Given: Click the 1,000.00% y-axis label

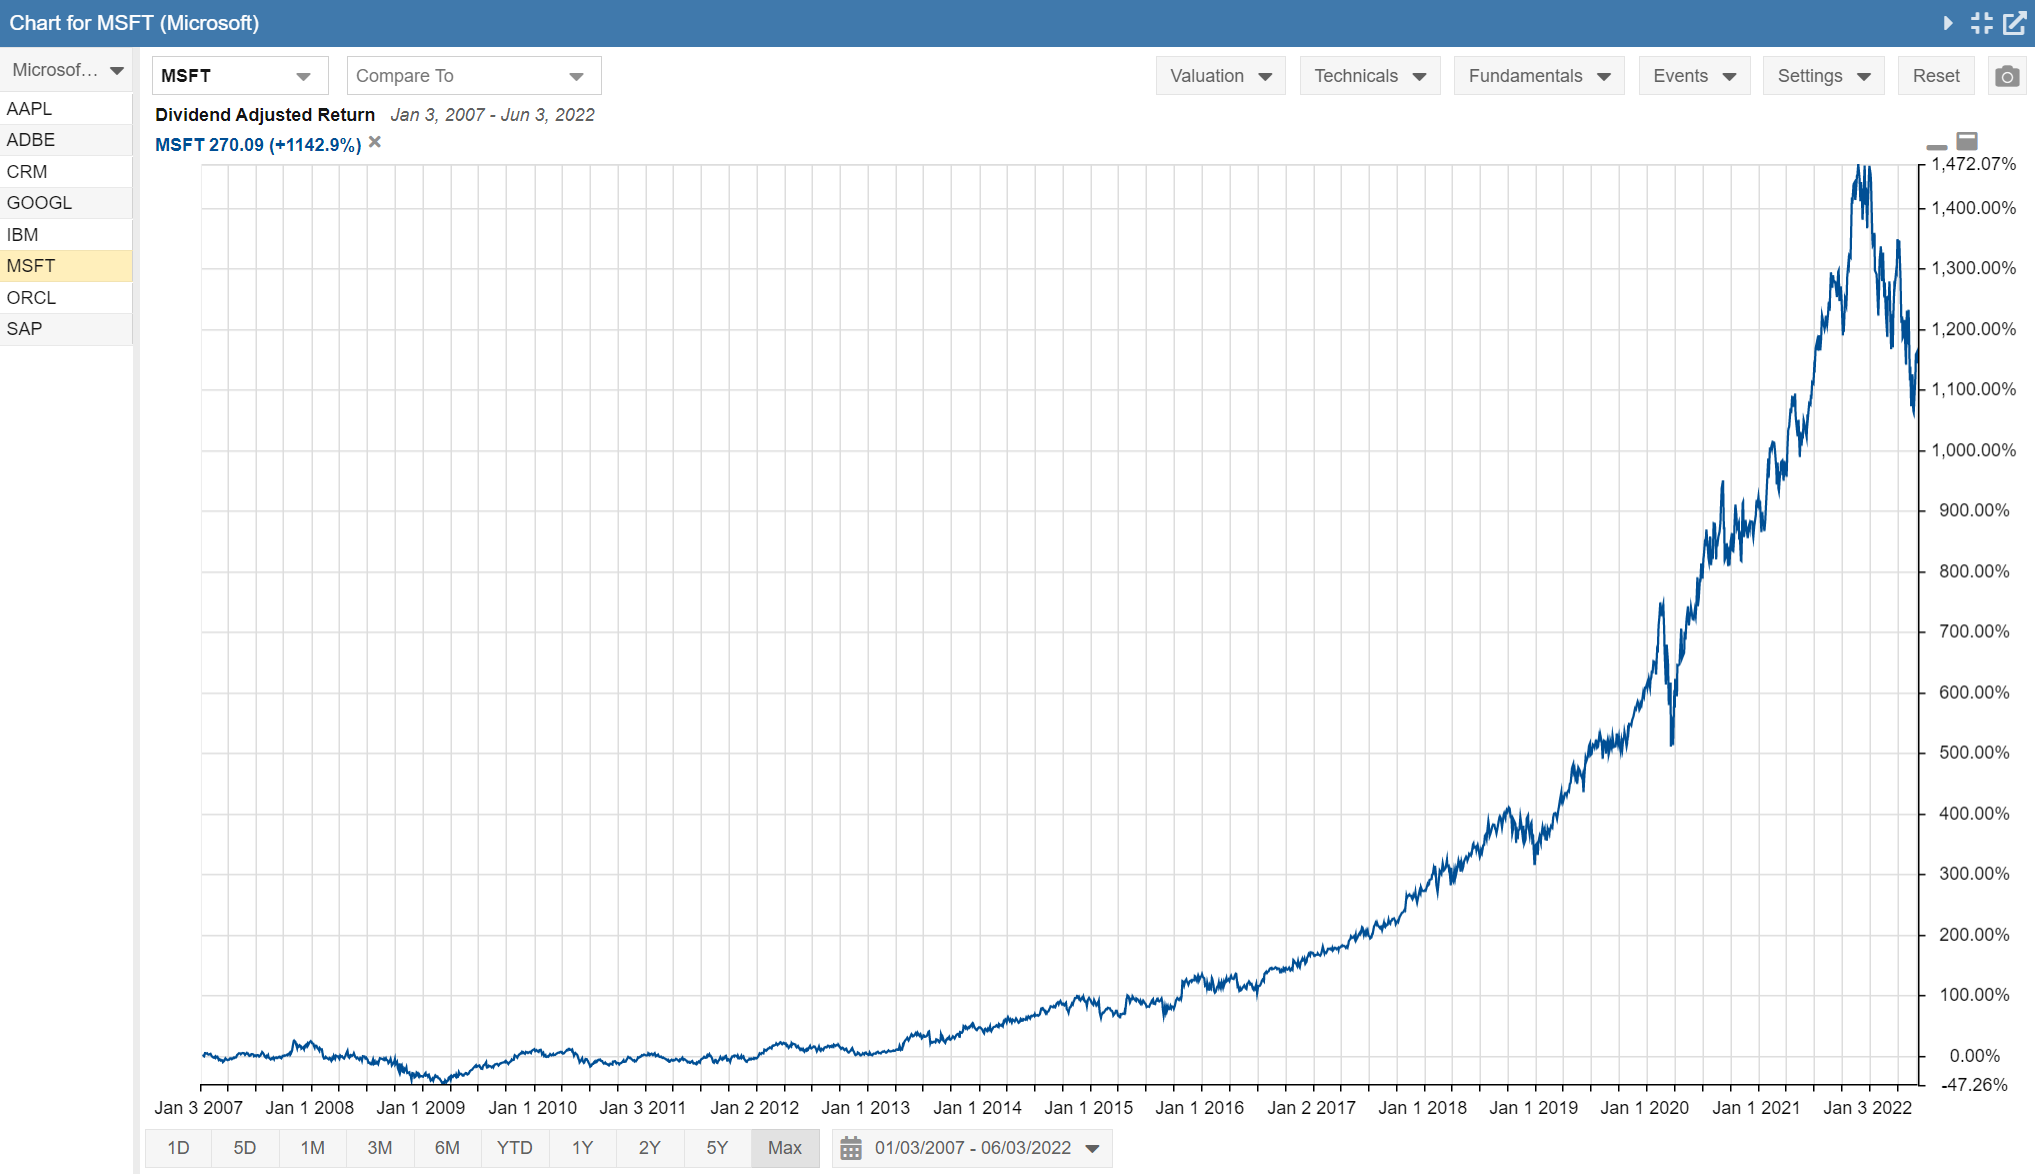Looking at the screenshot, I should 1973,450.
